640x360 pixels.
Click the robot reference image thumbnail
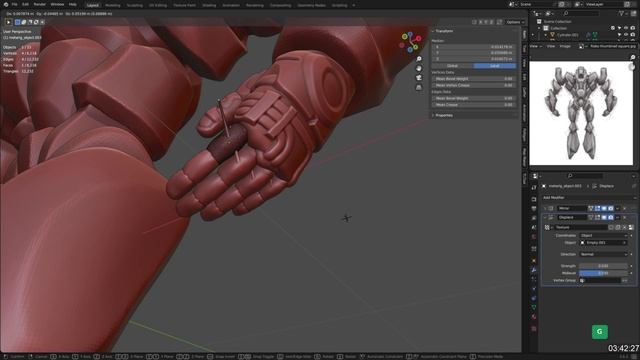581,113
